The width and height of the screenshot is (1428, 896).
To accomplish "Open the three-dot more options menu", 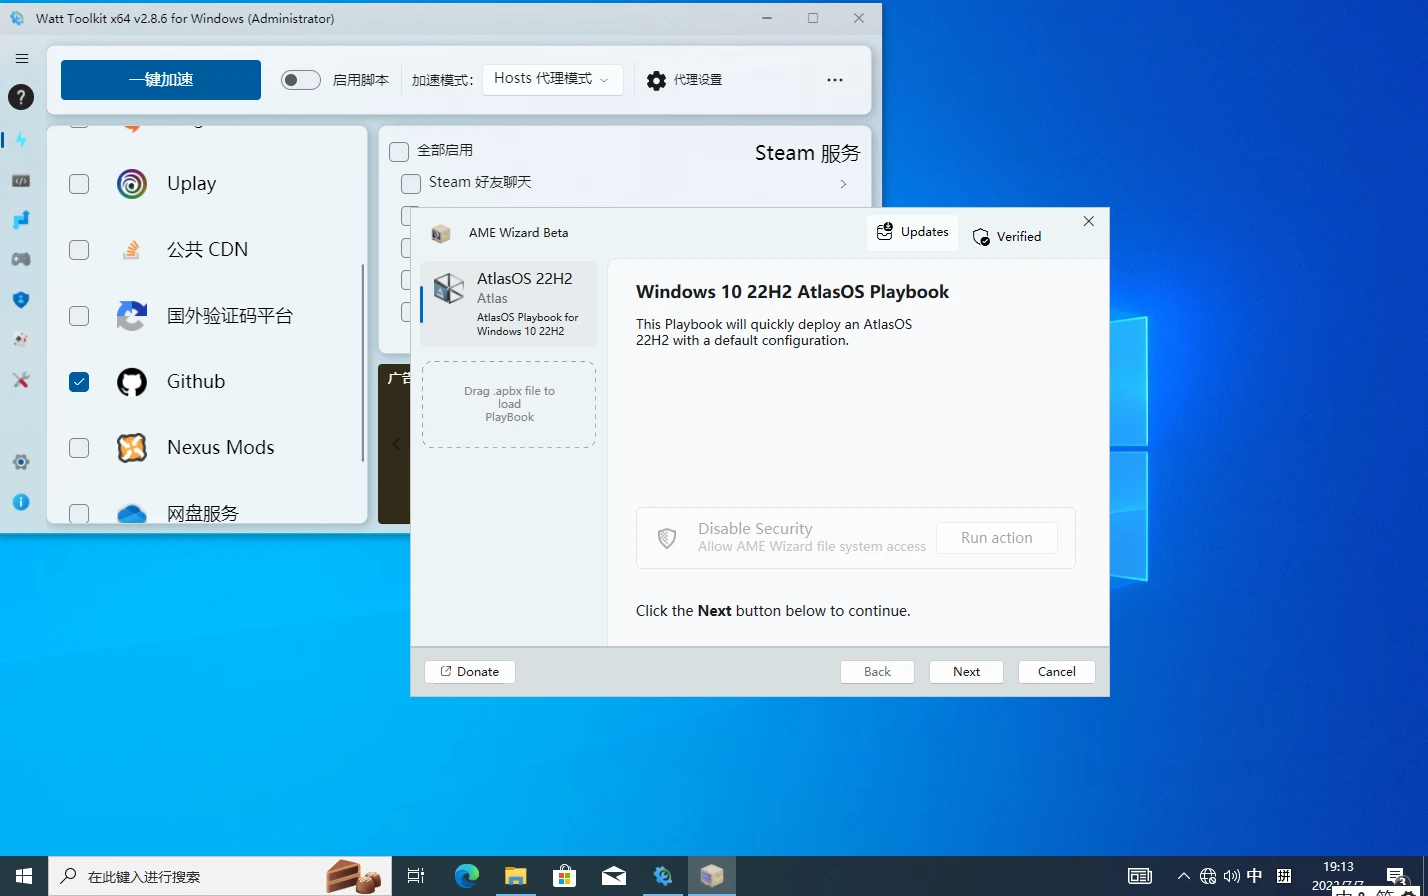I will pos(835,80).
